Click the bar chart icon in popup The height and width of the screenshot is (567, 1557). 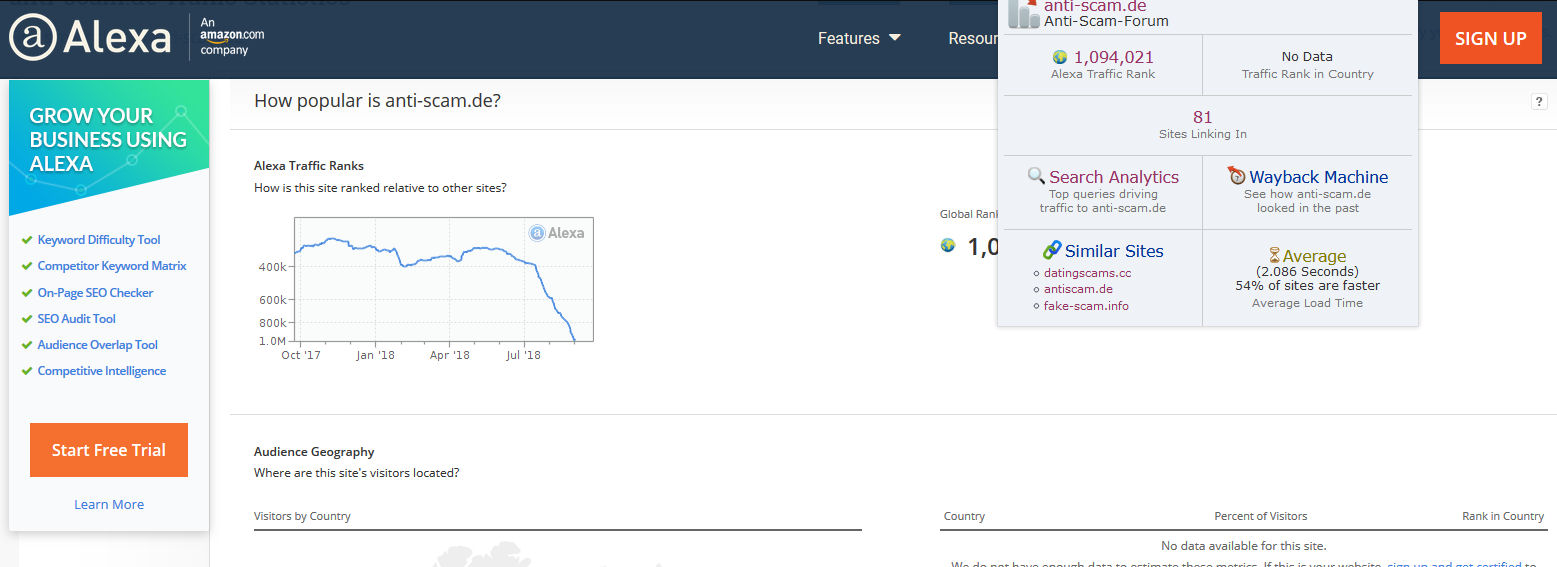tap(1023, 13)
